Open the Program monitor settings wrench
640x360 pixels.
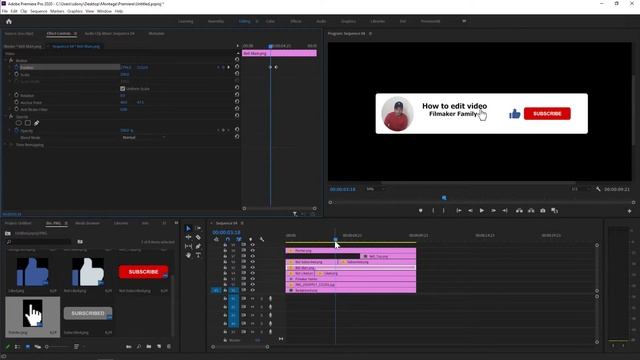[598, 189]
